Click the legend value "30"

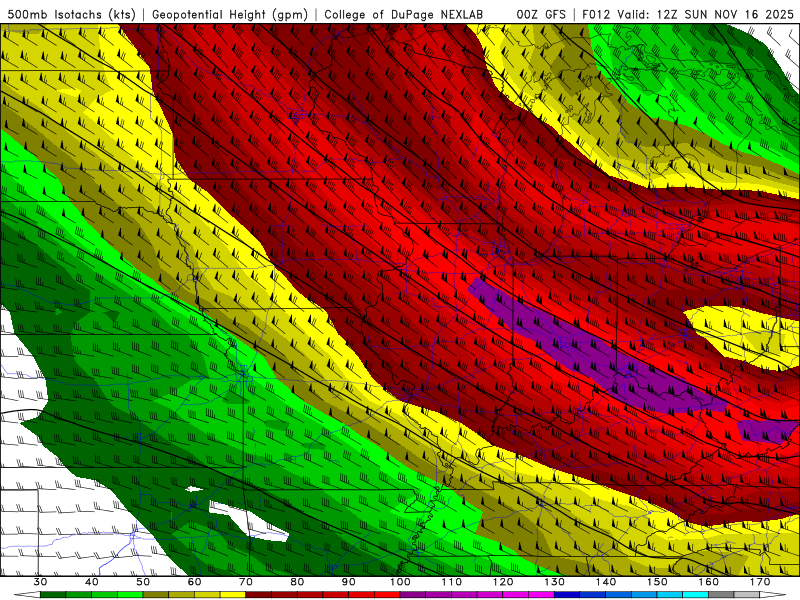(x=40, y=582)
